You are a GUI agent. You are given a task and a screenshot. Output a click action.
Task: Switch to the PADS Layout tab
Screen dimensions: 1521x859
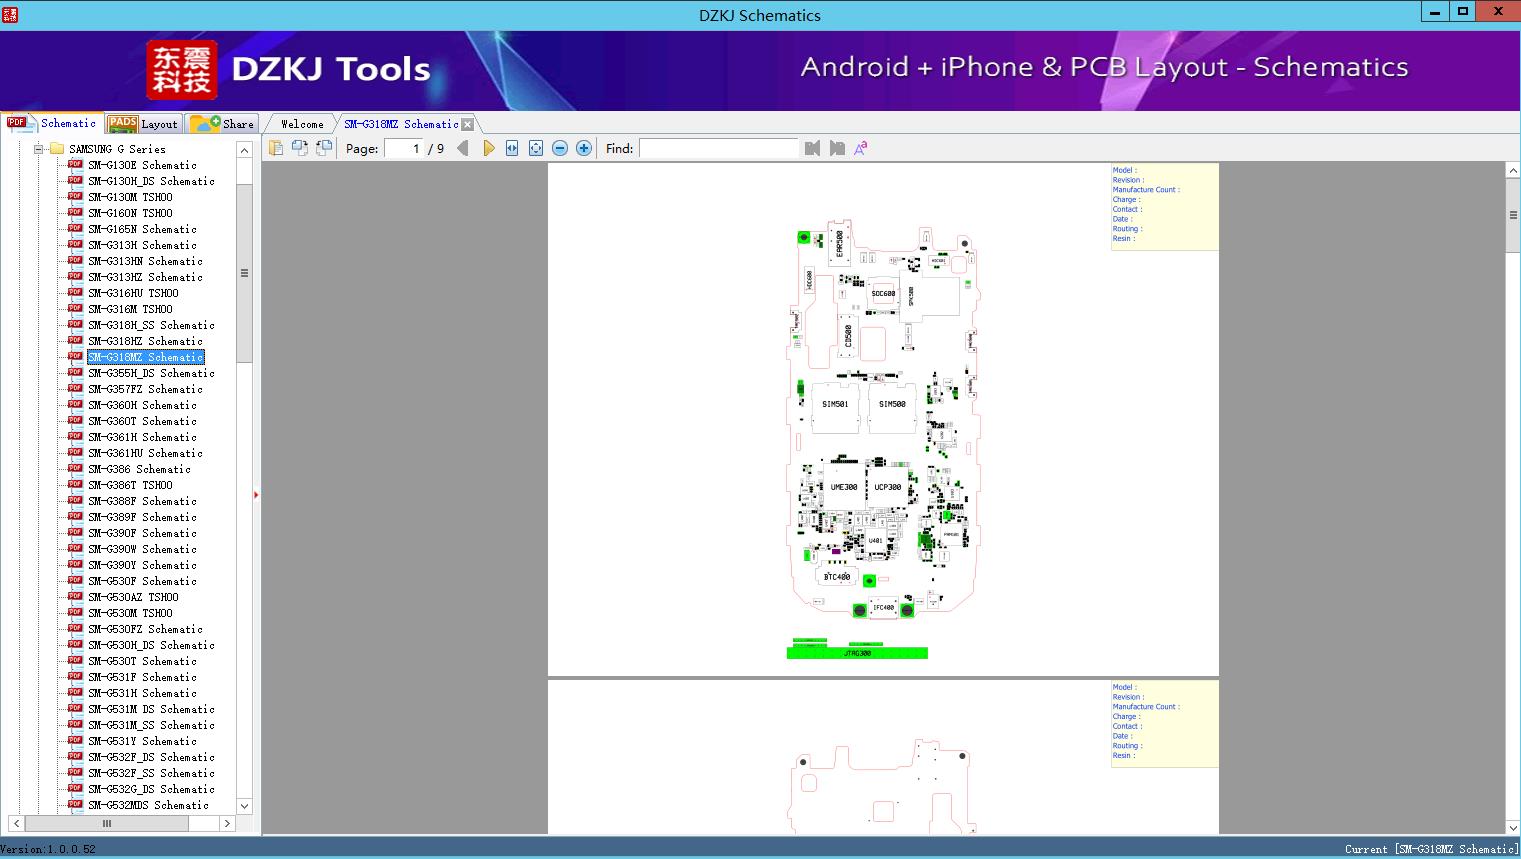[143, 124]
